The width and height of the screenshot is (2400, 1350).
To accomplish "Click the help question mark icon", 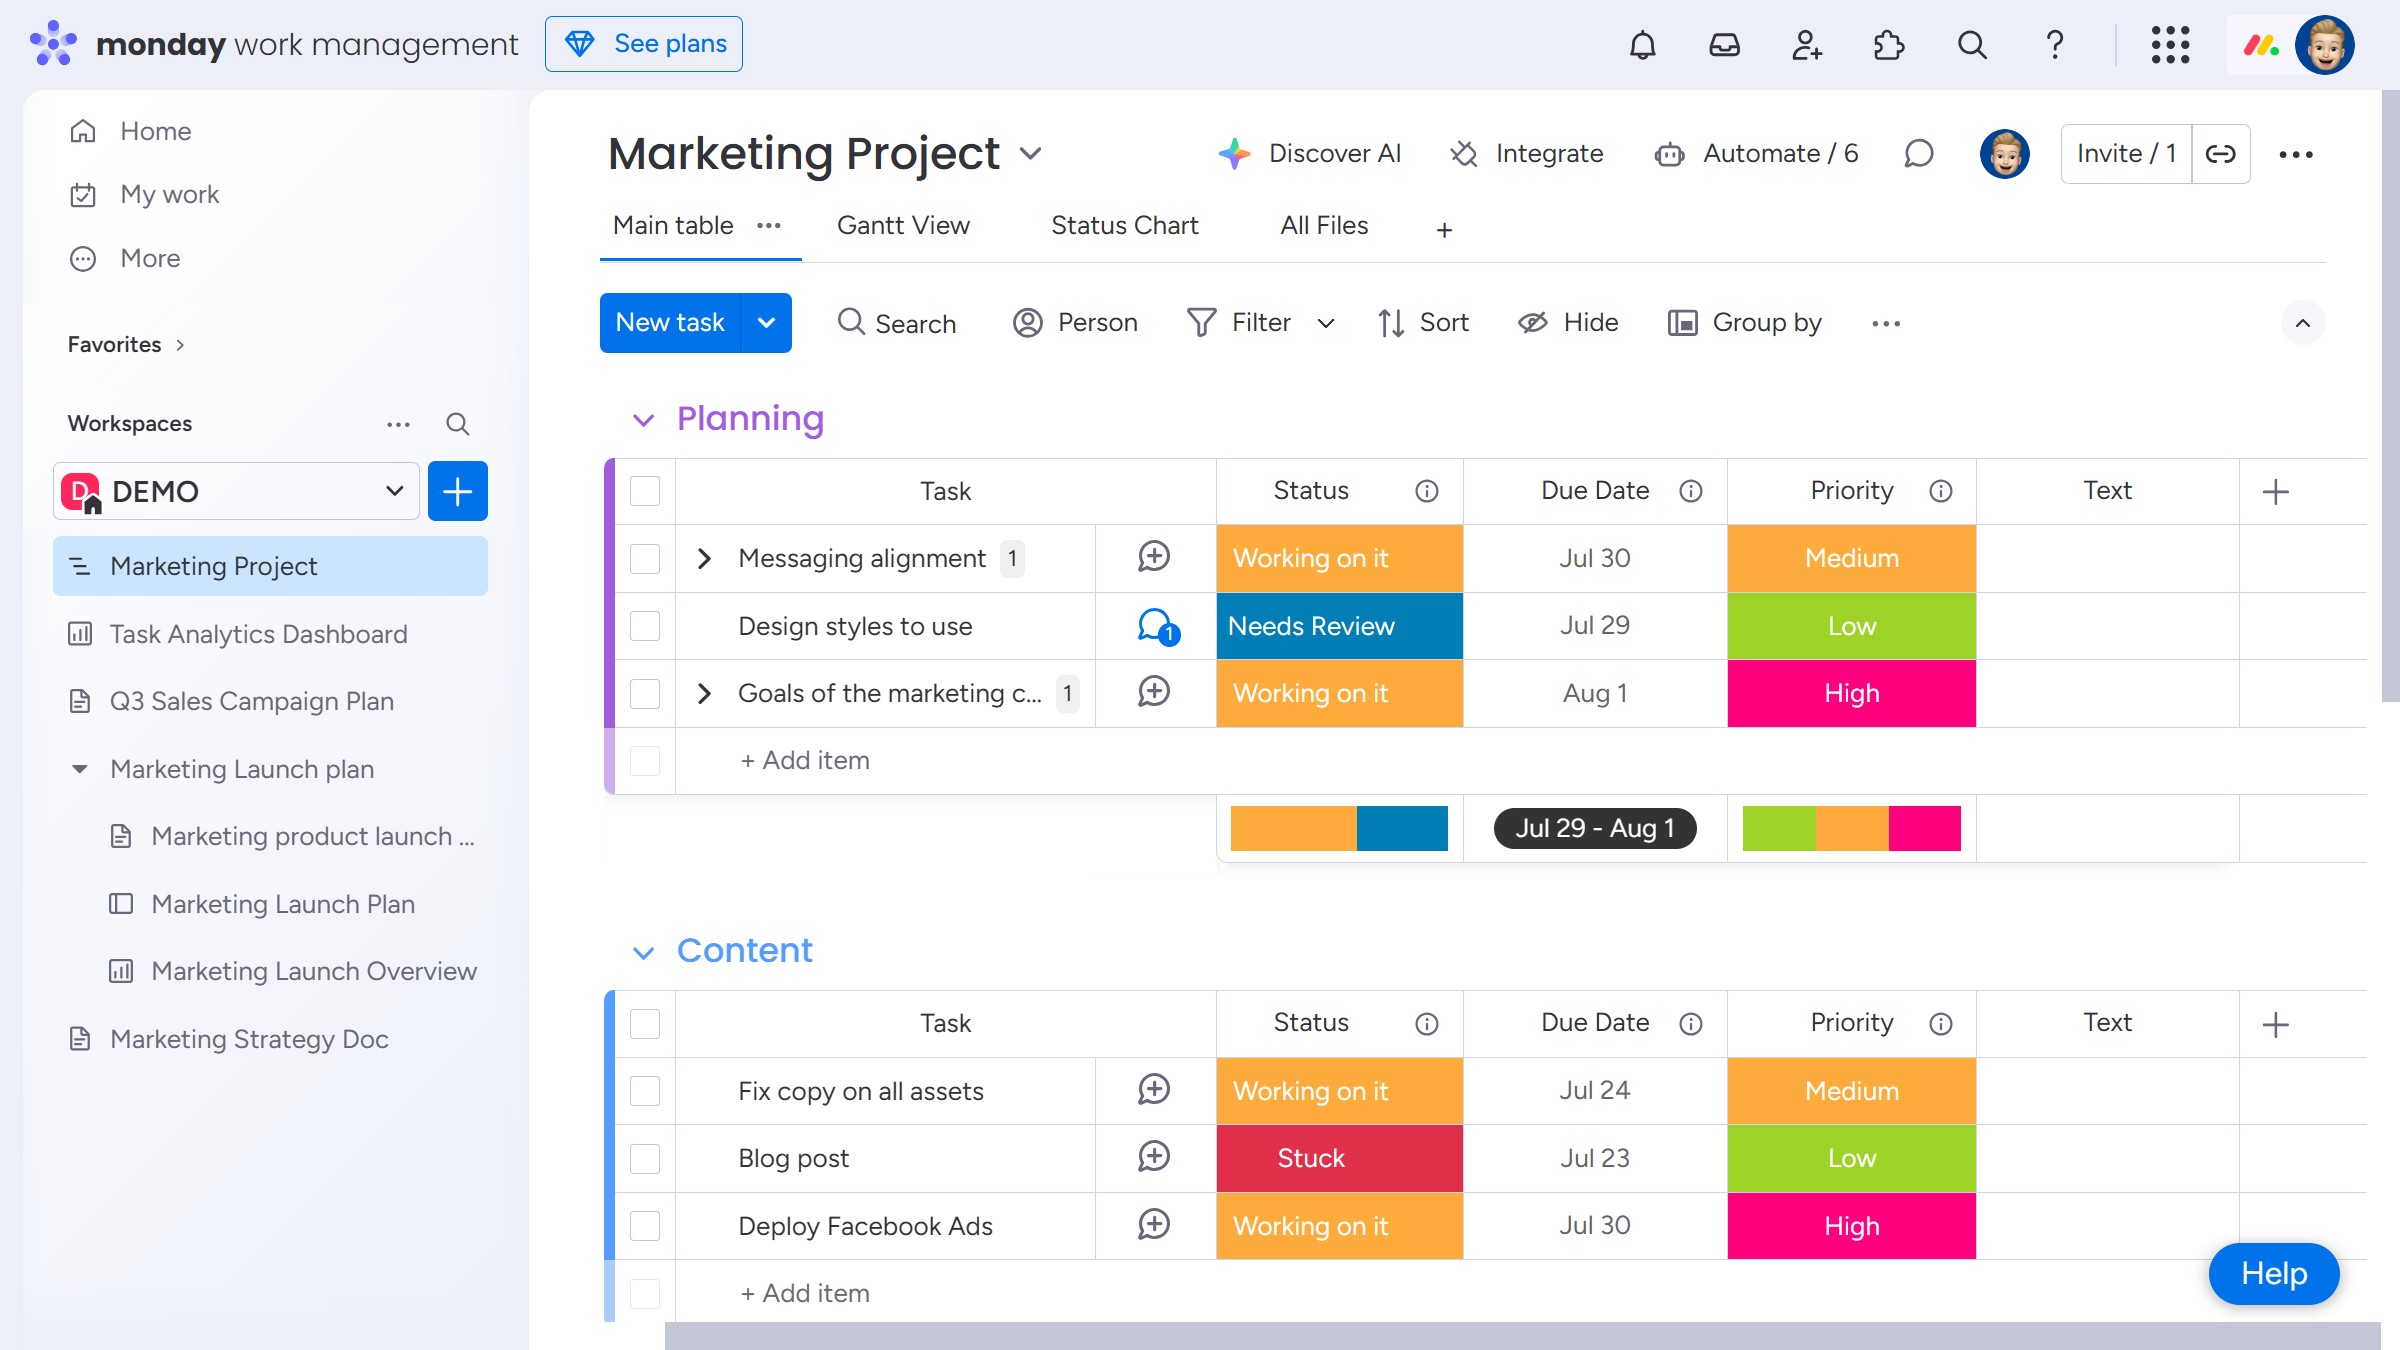I will tap(2055, 44).
